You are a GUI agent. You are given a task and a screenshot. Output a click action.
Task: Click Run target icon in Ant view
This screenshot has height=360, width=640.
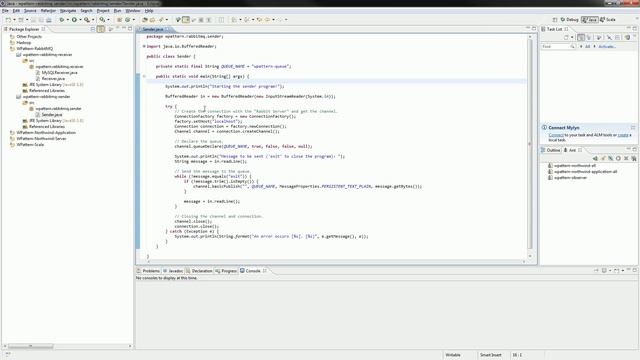coord(618,158)
